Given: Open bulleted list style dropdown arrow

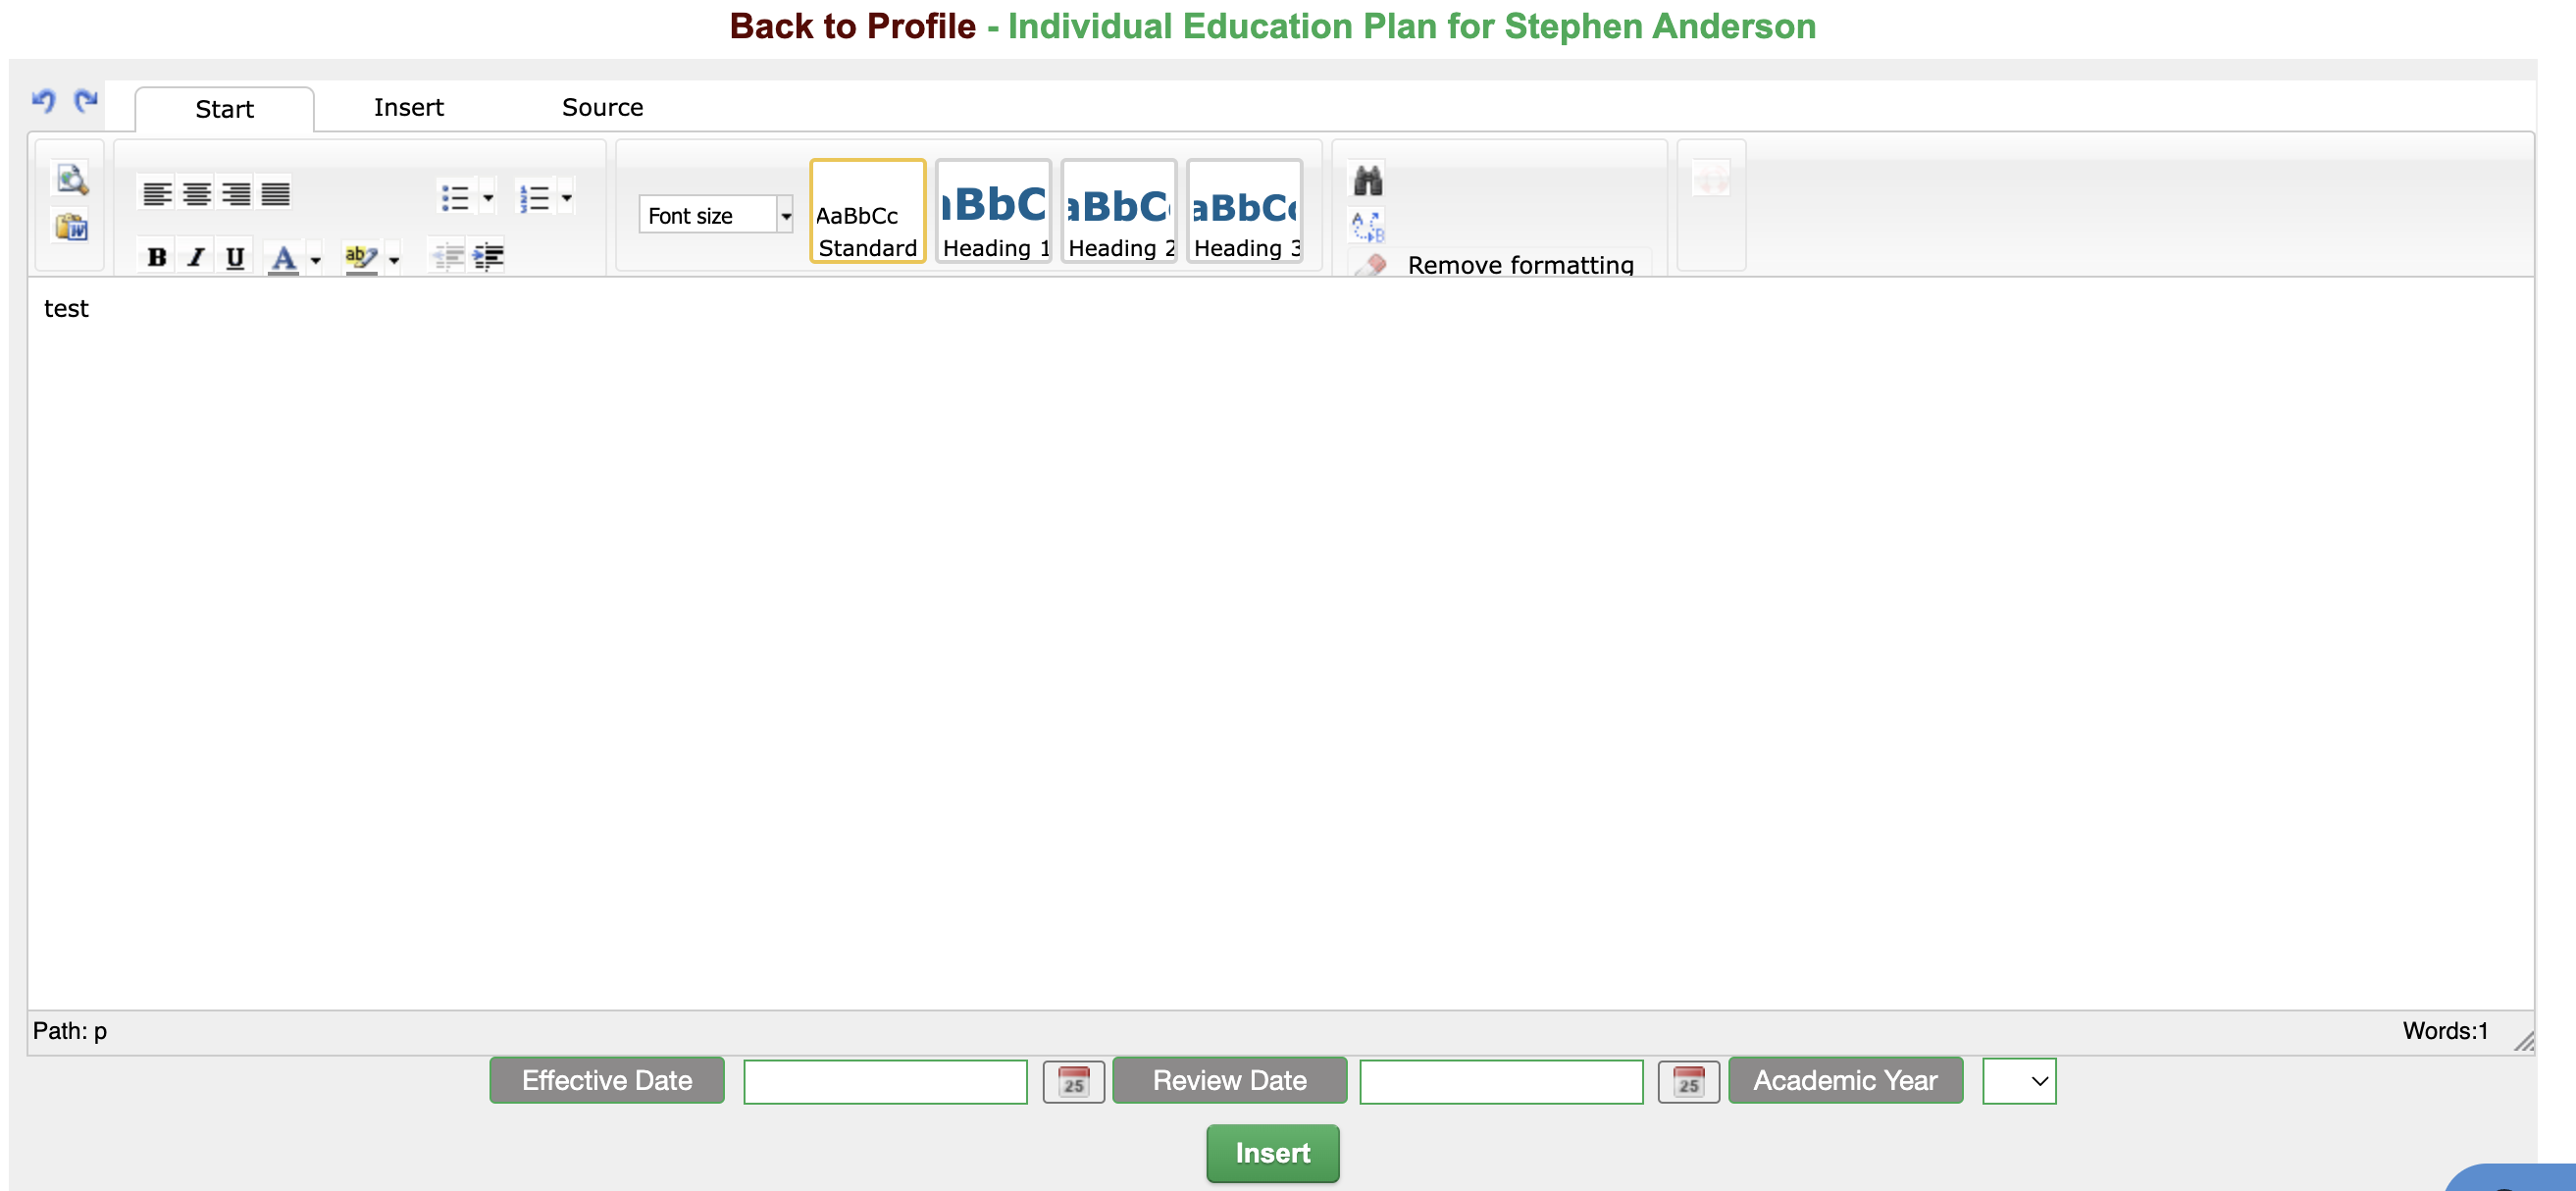Looking at the screenshot, I should tap(488, 198).
